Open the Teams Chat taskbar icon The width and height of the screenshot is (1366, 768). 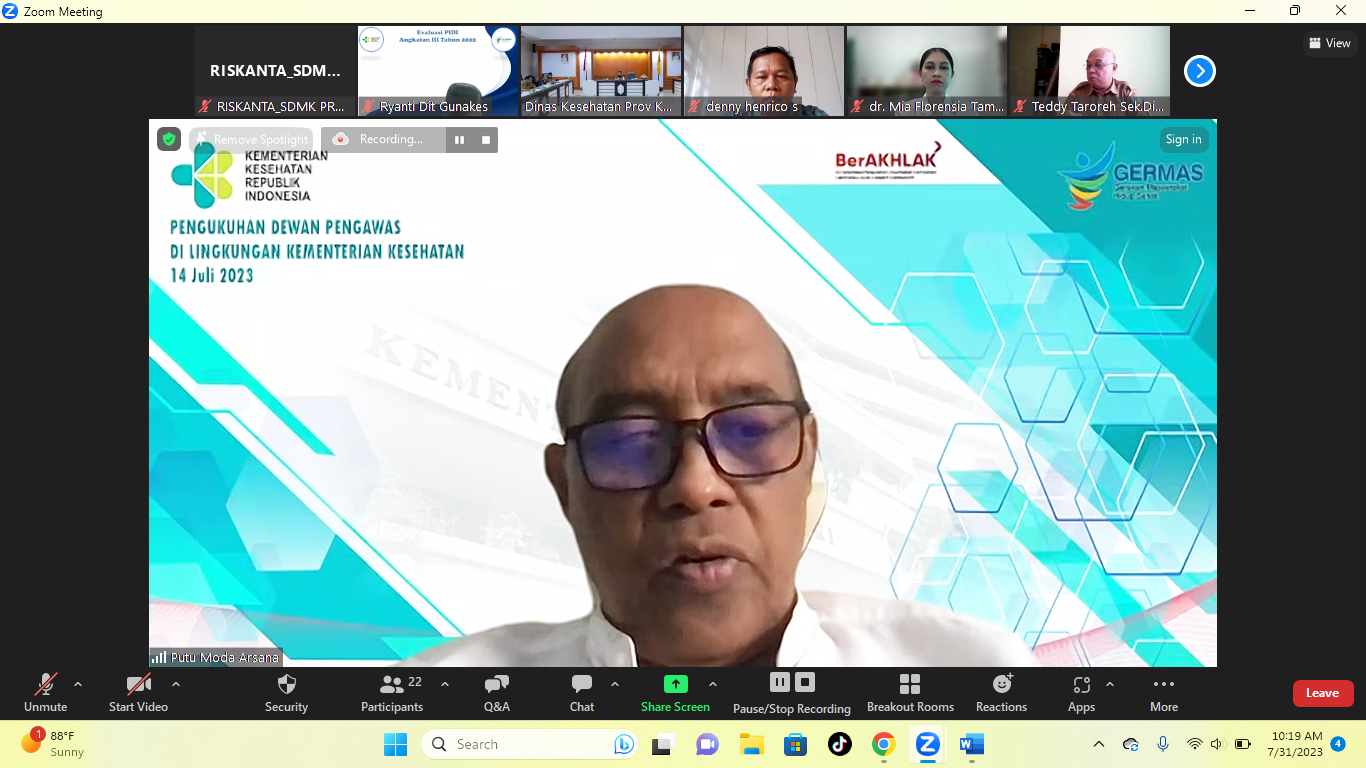coord(707,744)
